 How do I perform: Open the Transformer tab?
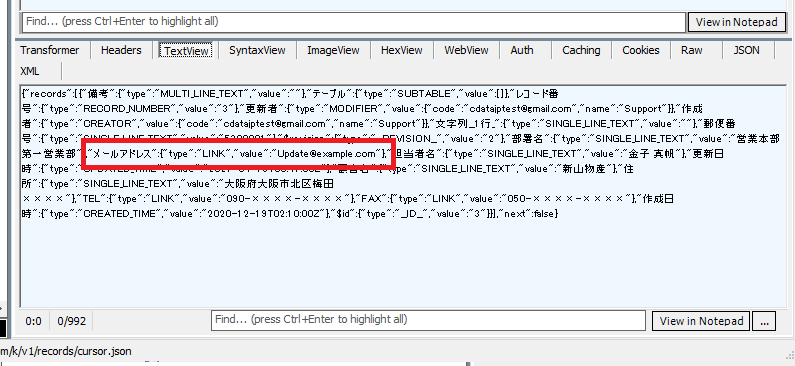[50, 50]
